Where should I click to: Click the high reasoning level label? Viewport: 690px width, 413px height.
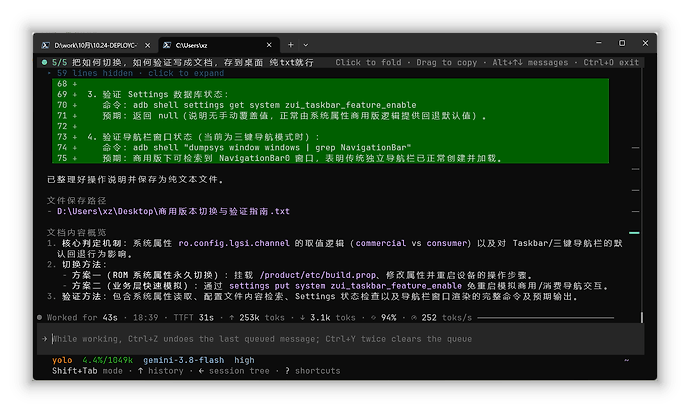(244, 360)
